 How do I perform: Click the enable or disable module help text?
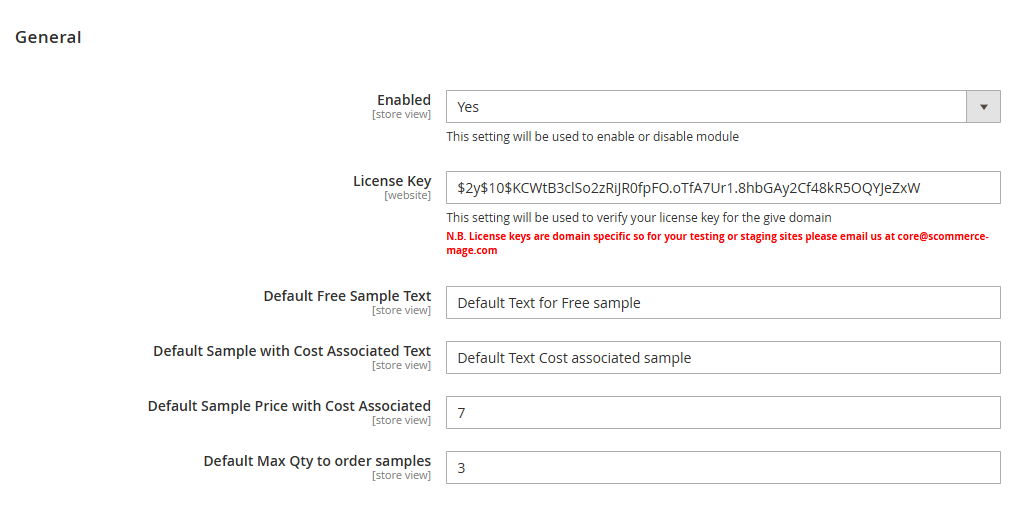tap(592, 137)
